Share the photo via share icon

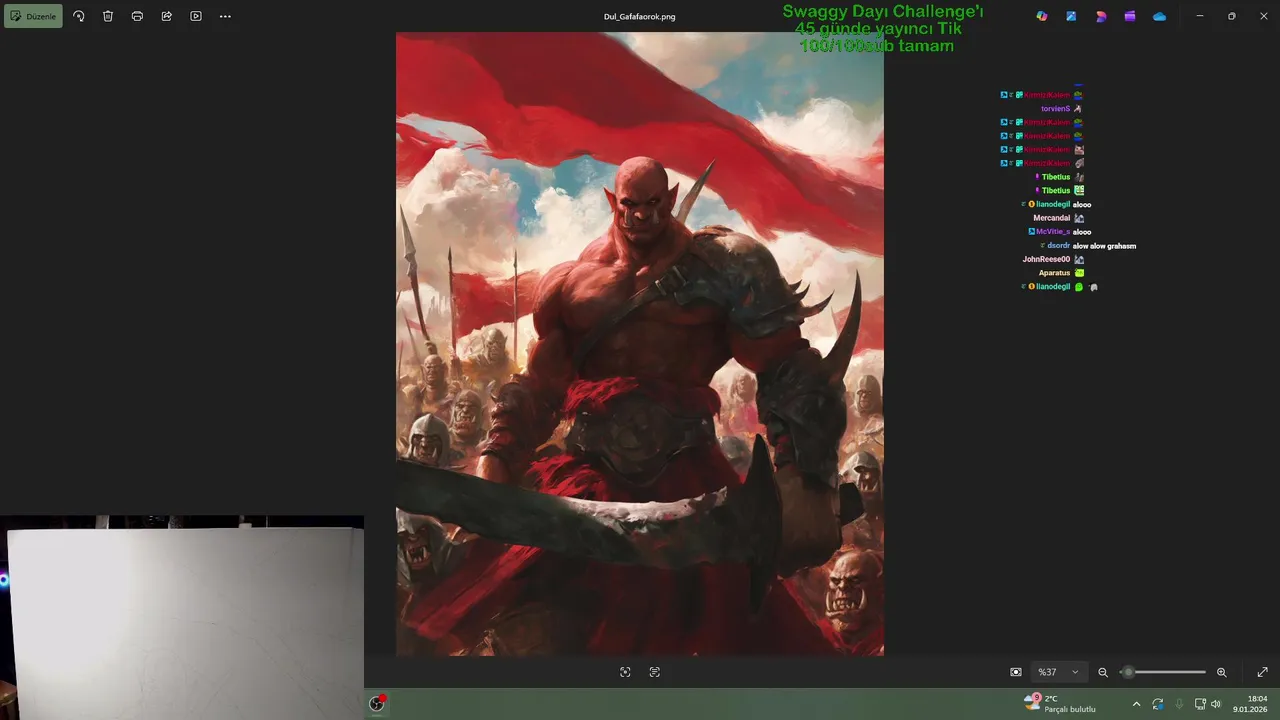(166, 16)
